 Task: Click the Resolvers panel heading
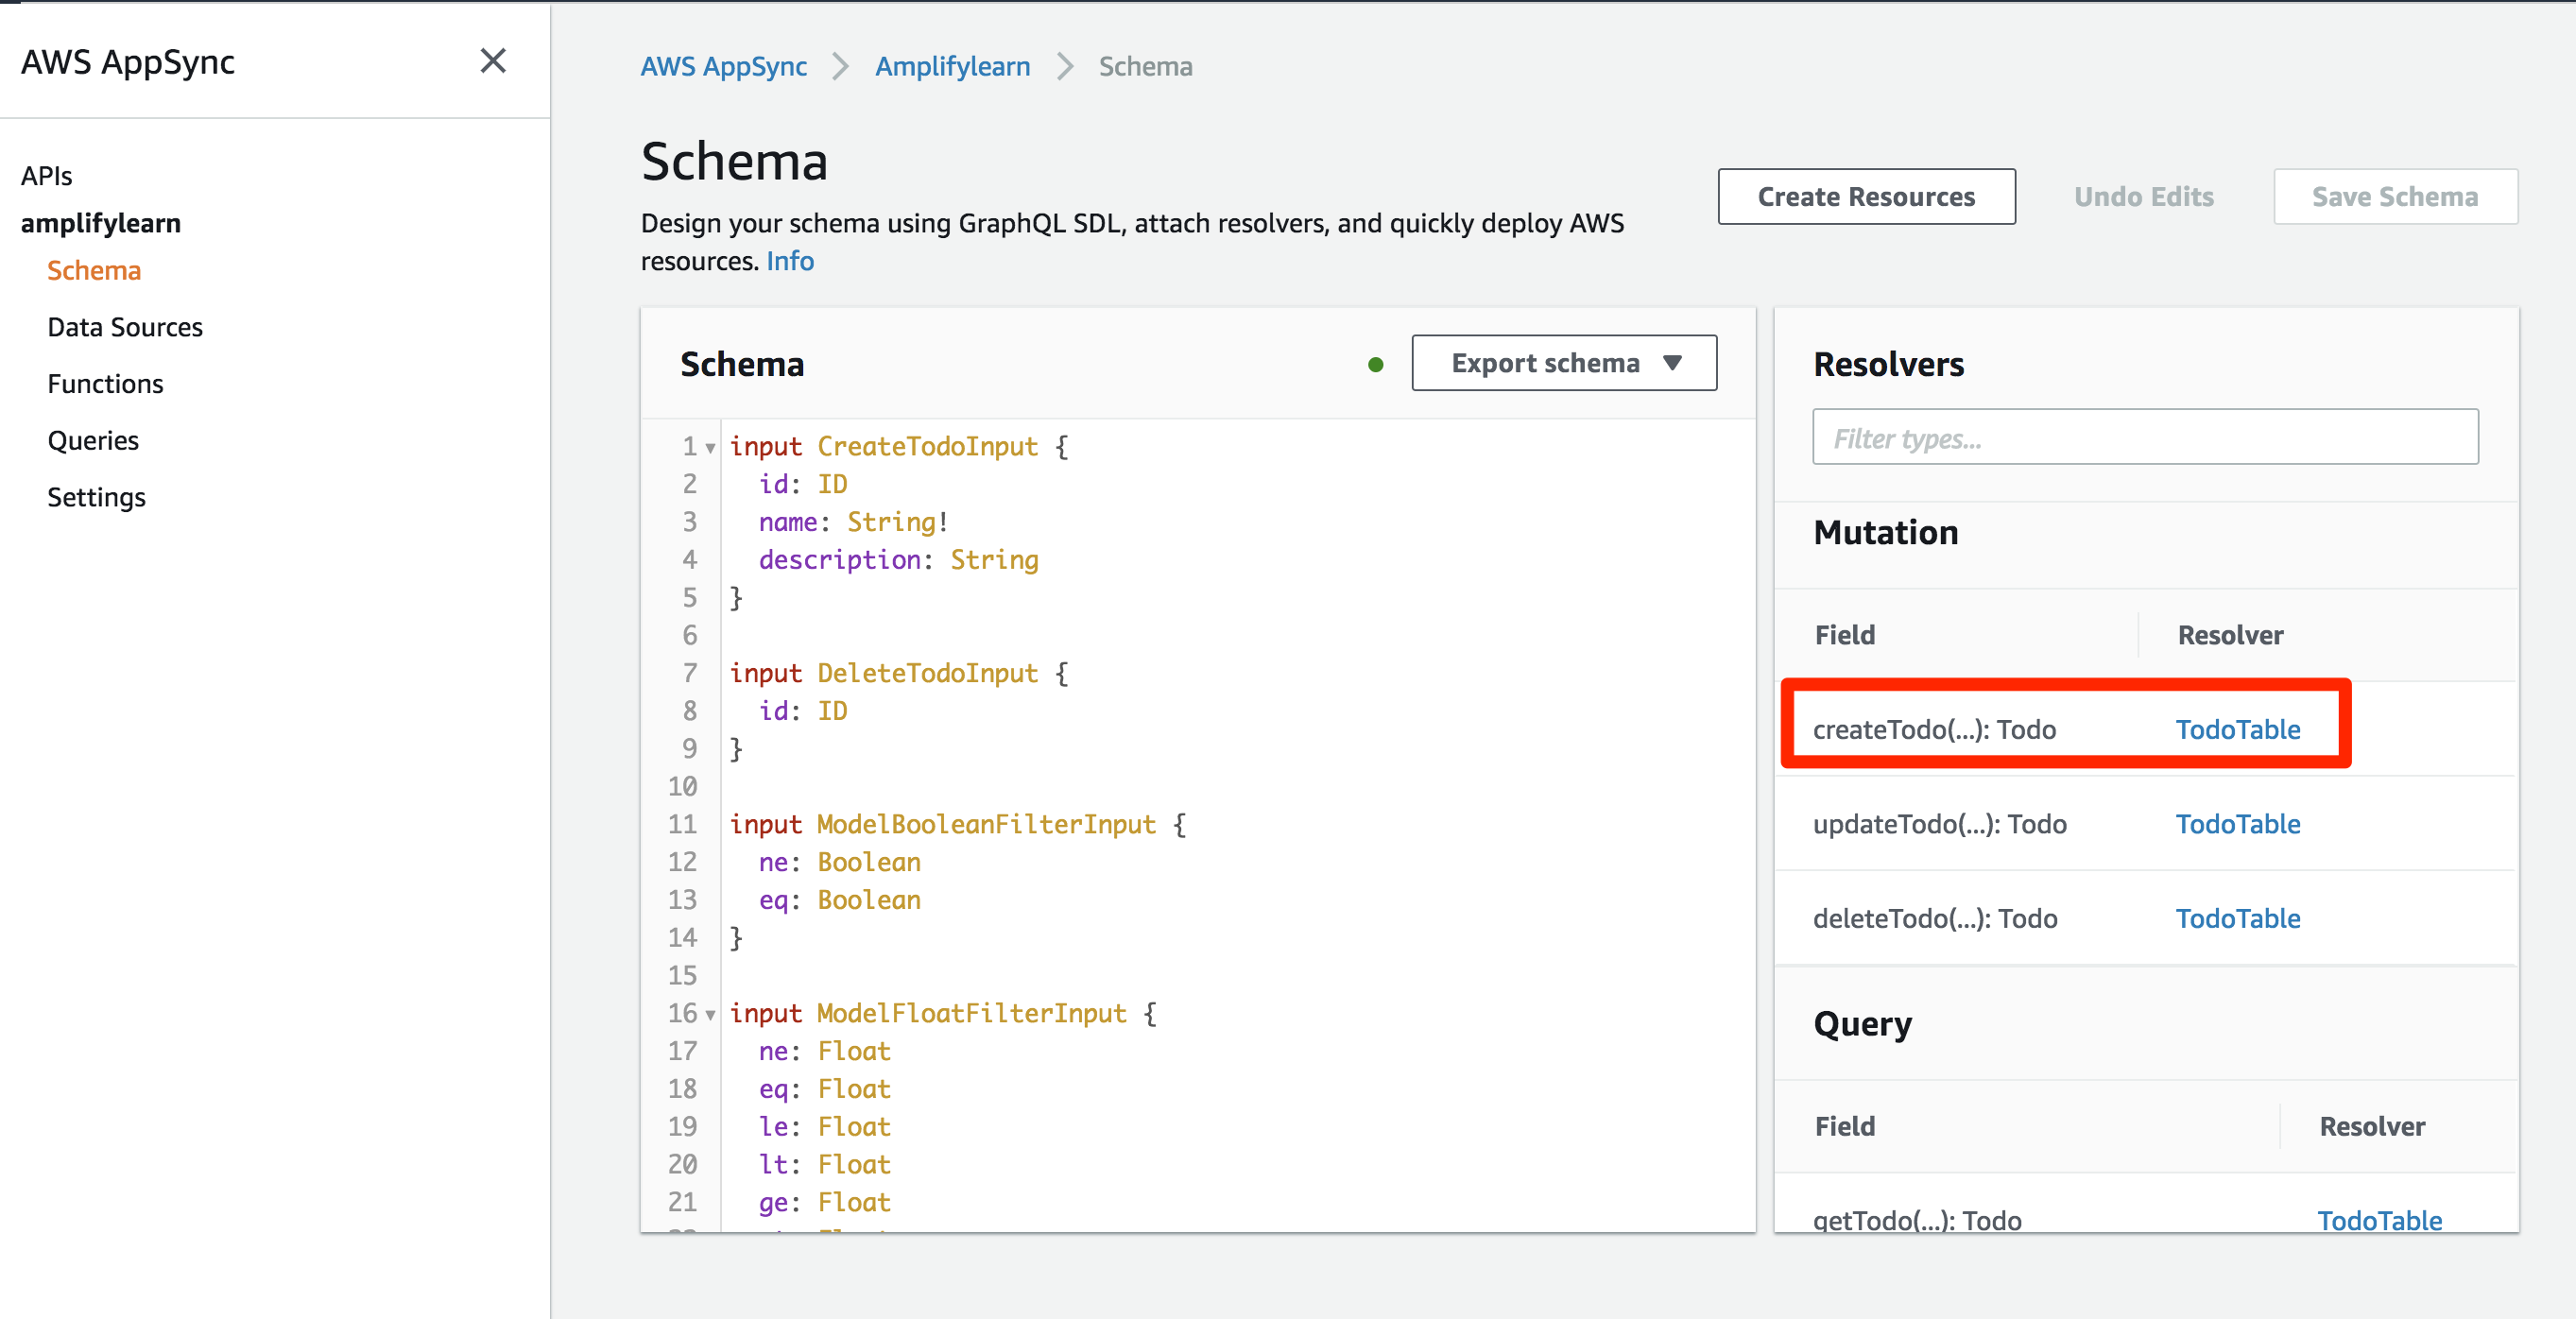click(1888, 364)
